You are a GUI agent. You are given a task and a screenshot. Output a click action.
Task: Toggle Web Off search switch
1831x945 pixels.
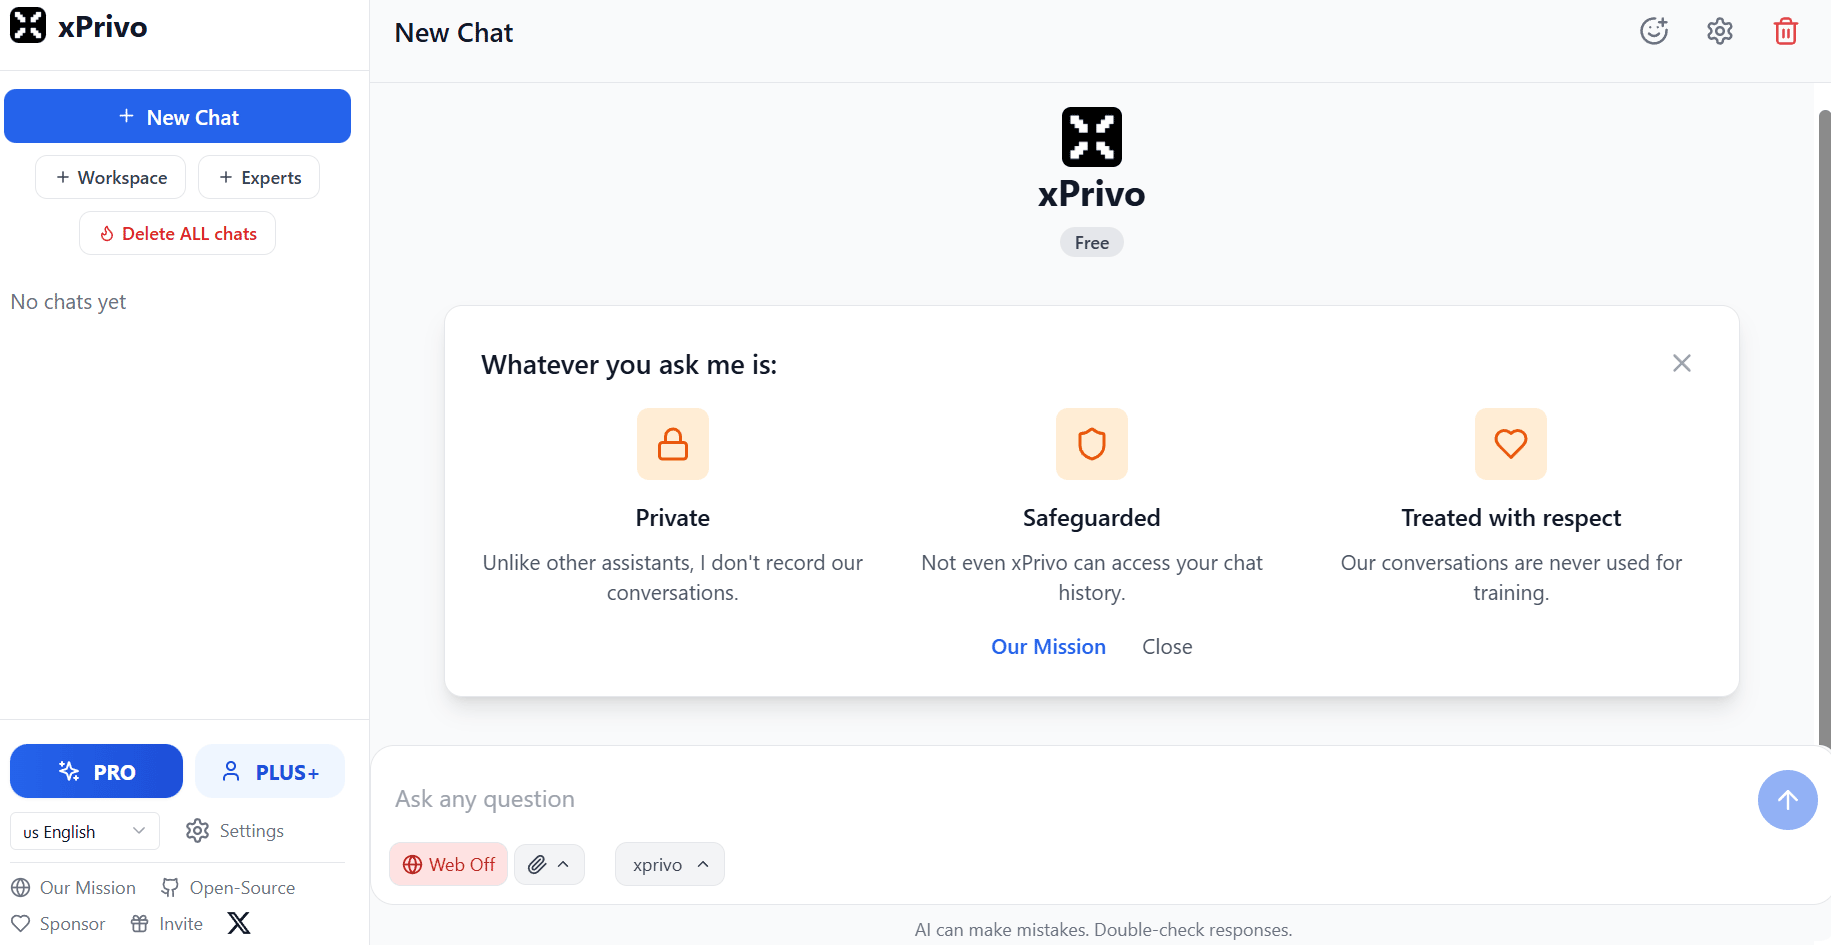click(x=449, y=865)
